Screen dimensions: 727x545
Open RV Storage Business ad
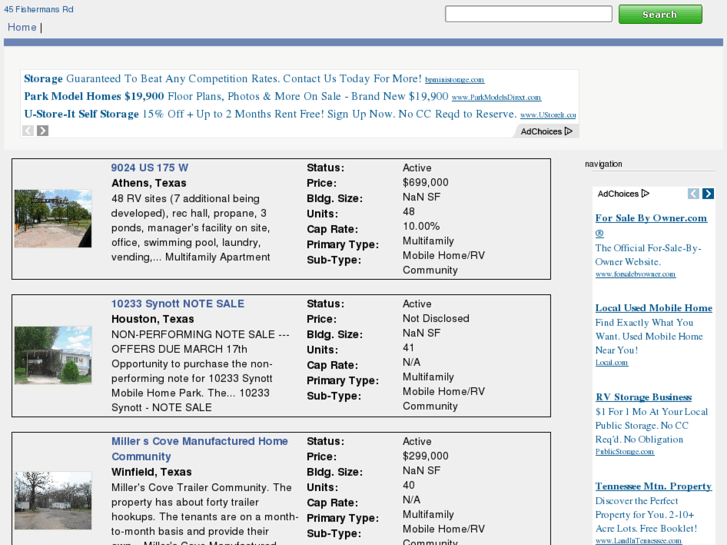click(644, 397)
